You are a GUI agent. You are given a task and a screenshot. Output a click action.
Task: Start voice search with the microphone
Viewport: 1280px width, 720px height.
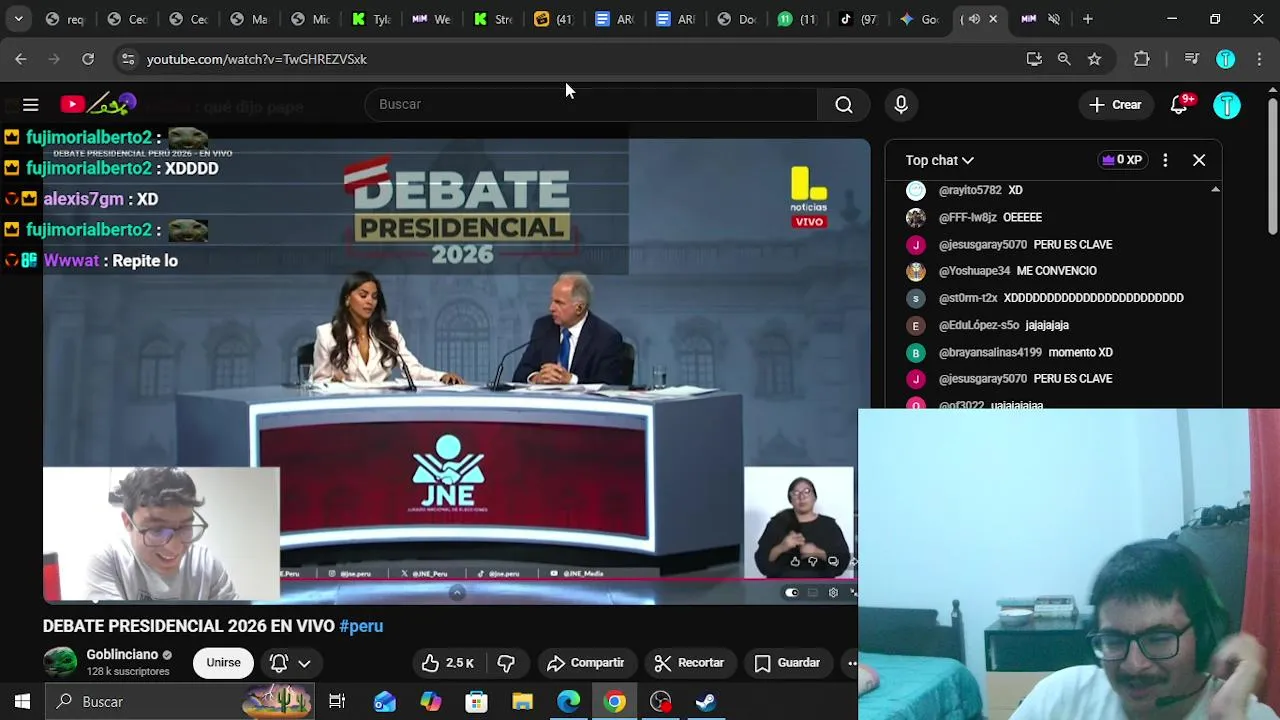[x=901, y=105]
